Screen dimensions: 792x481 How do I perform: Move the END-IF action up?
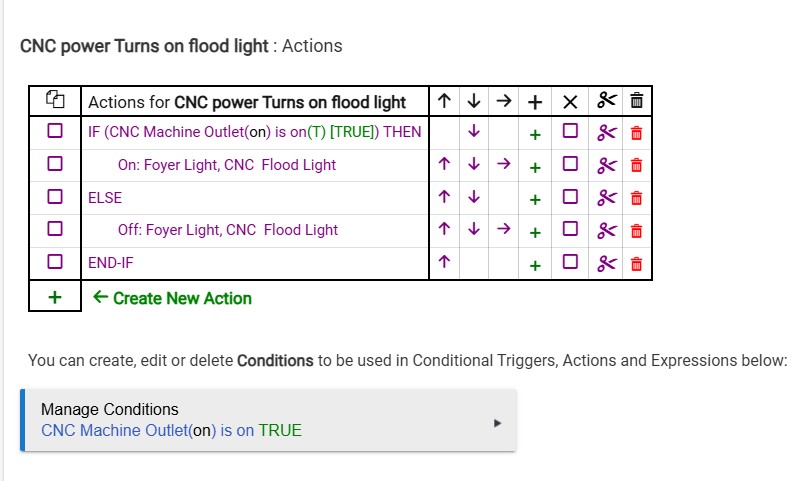pos(444,263)
